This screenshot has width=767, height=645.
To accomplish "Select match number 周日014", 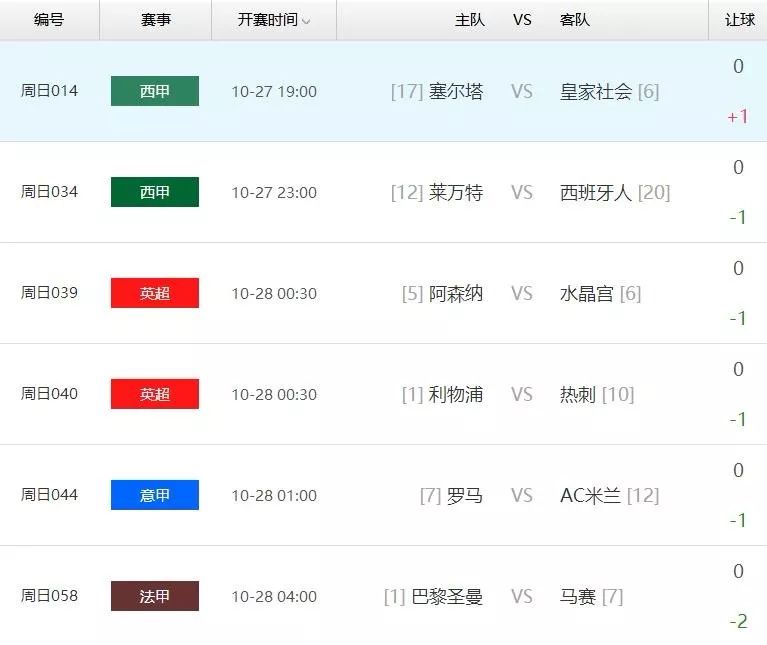I will point(49,91).
